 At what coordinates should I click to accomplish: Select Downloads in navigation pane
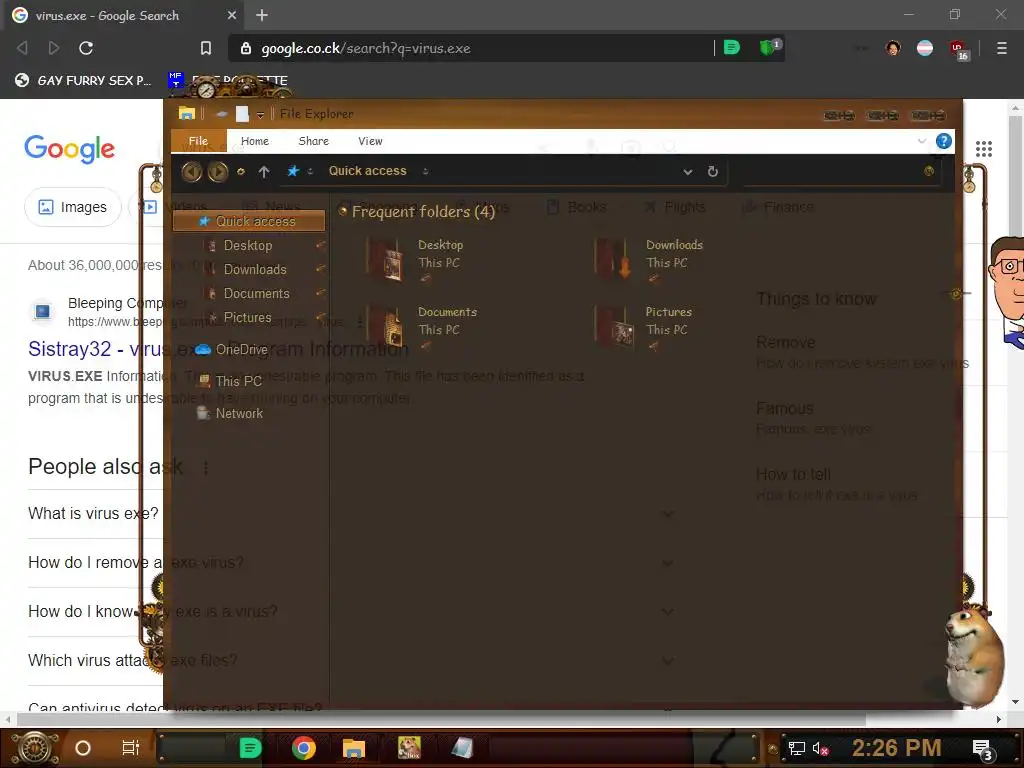[x=255, y=269]
